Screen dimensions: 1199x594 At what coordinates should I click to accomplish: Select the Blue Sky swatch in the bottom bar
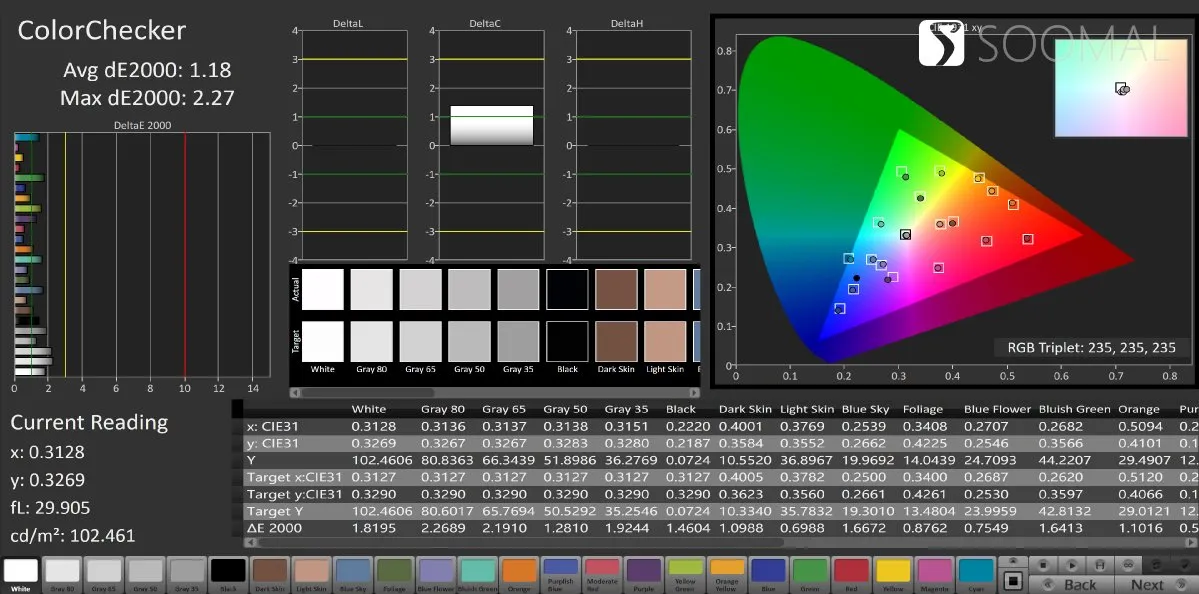pyautogui.click(x=353, y=574)
